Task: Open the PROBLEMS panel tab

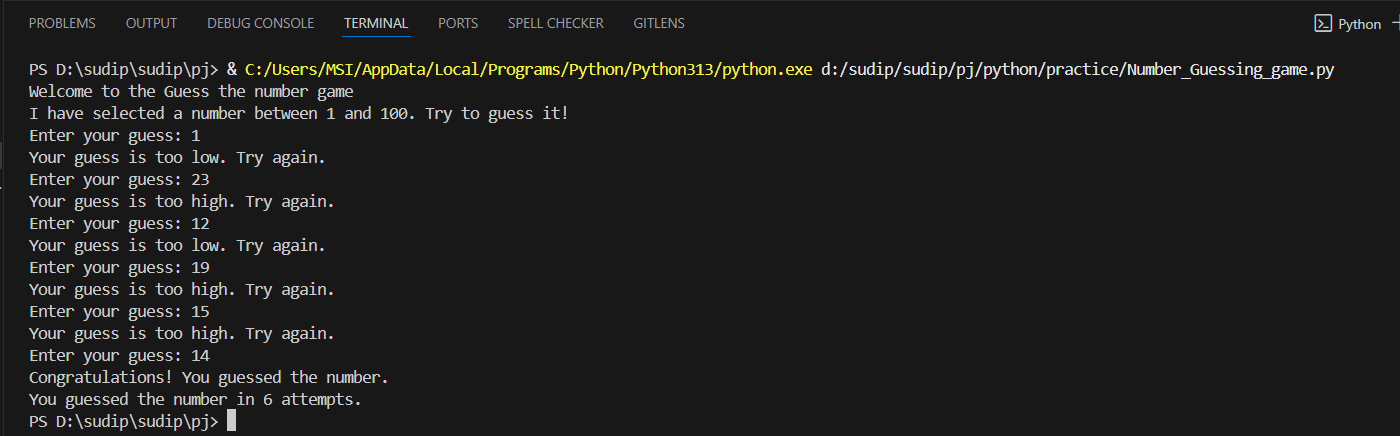Action: coord(62,23)
